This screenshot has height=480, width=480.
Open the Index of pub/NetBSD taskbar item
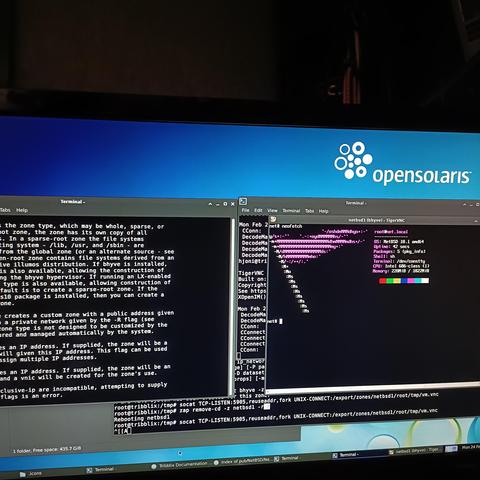click(x=242, y=461)
